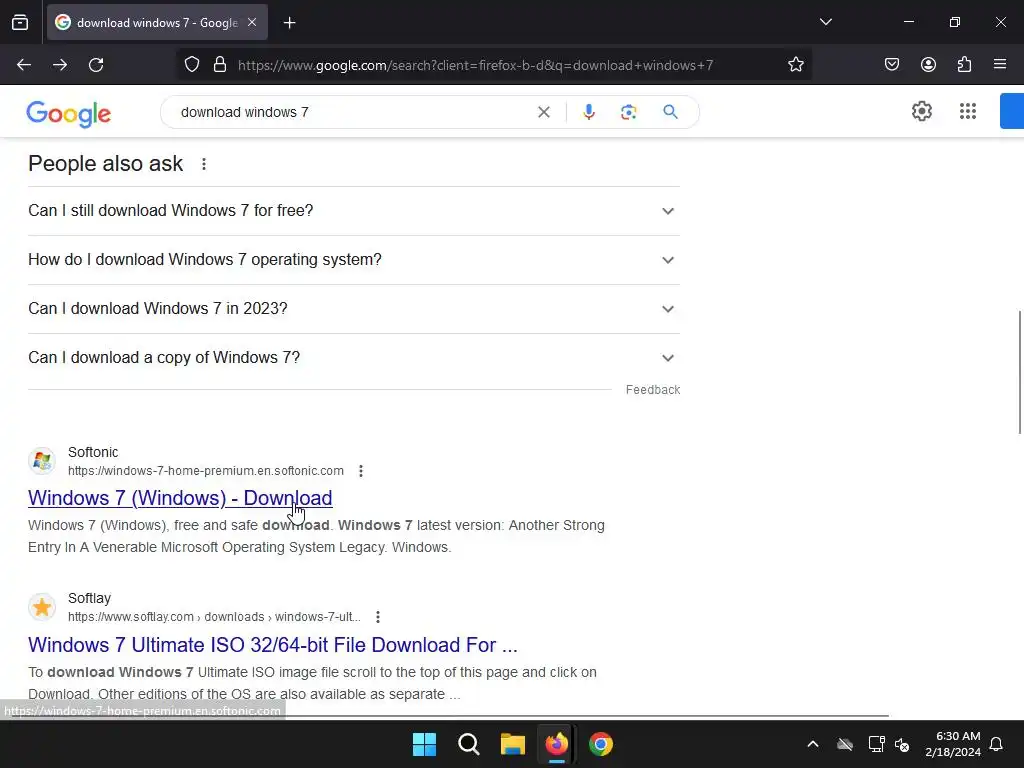Open Save to Pocket icon
The width and height of the screenshot is (1024, 768).
coord(891,64)
